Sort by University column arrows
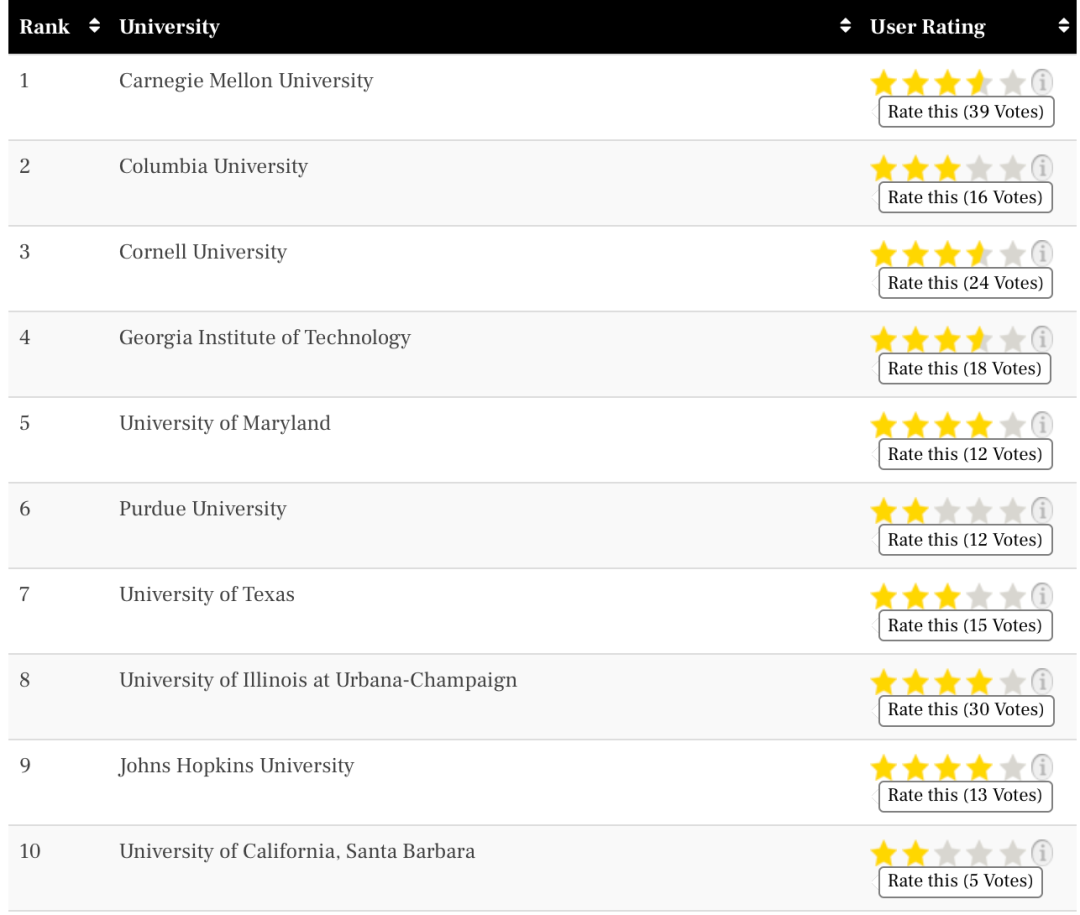Image resolution: width=1080 pixels, height=915 pixels. click(x=846, y=27)
